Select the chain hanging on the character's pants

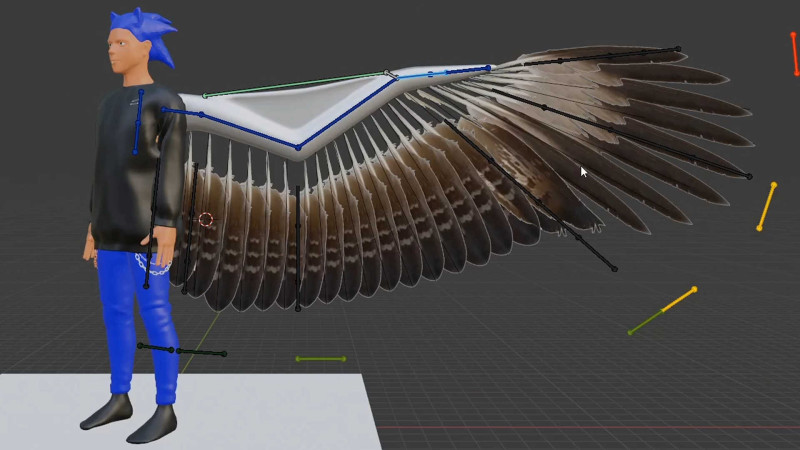pyautogui.click(x=152, y=265)
